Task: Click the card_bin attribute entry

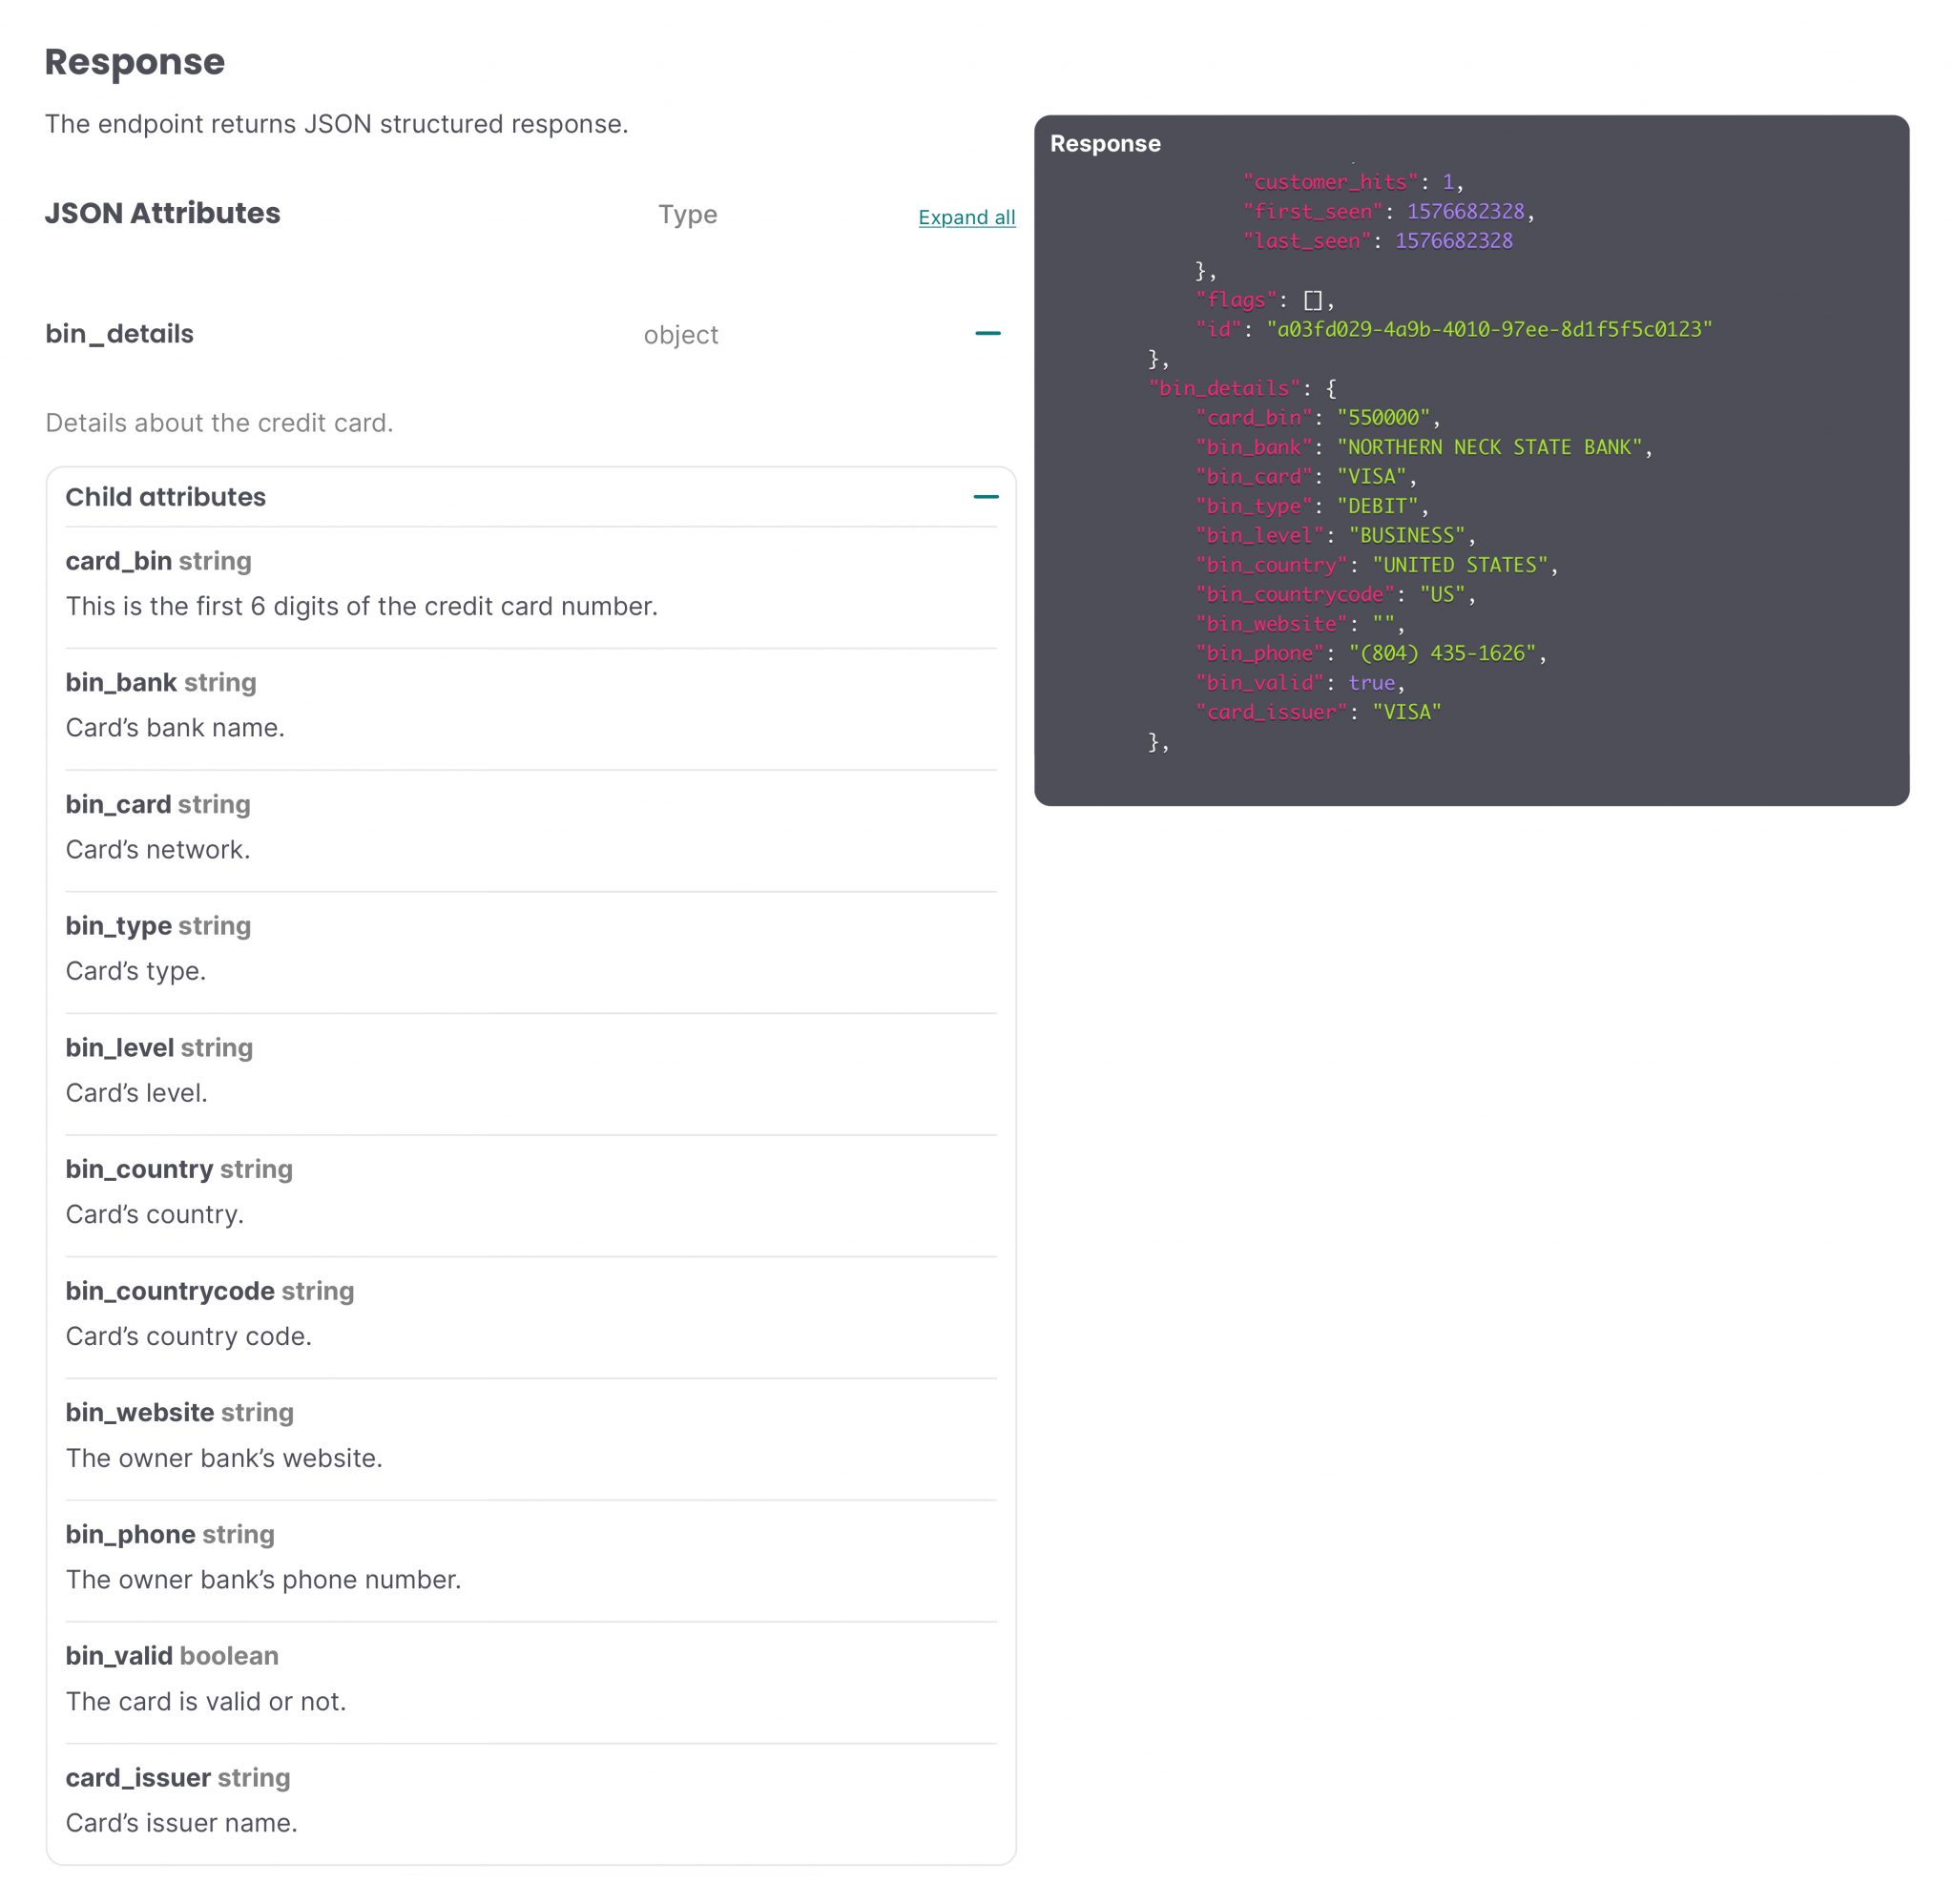Action: [x=118, y=561]
